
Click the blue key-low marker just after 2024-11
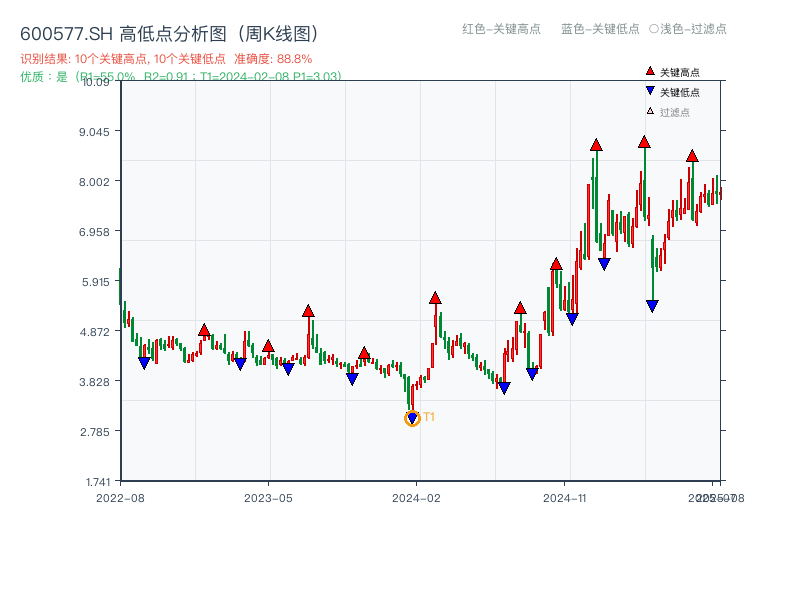pos(572,319)
